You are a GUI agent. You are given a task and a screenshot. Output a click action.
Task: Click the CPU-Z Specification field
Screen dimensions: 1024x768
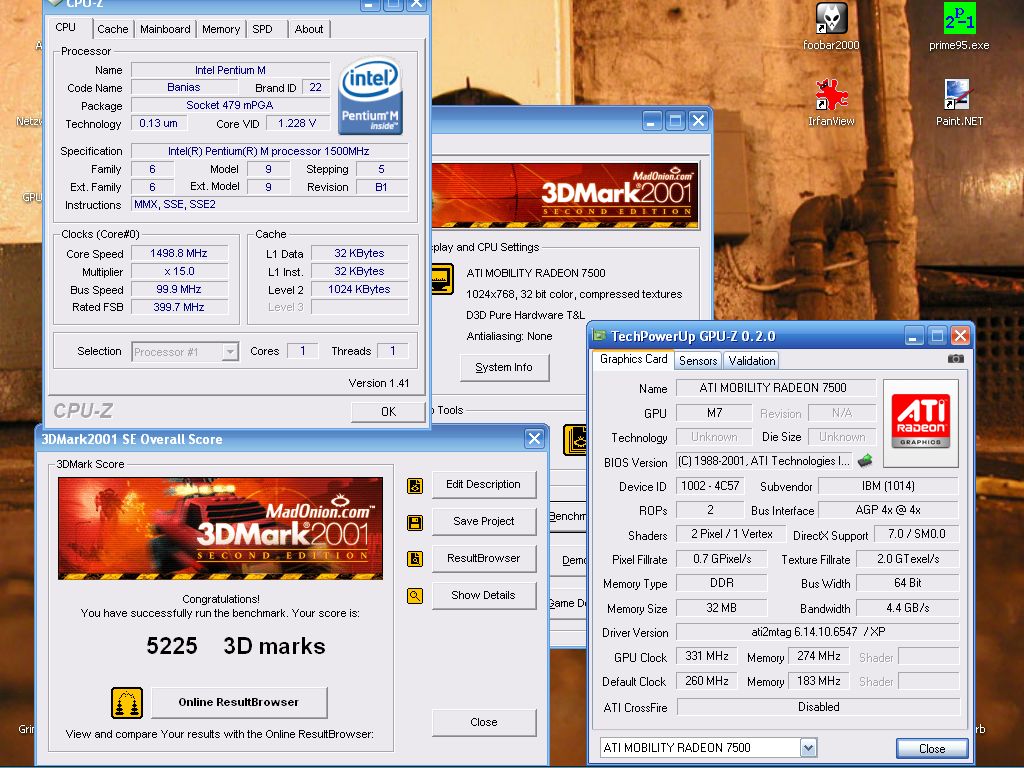point(269,151)
